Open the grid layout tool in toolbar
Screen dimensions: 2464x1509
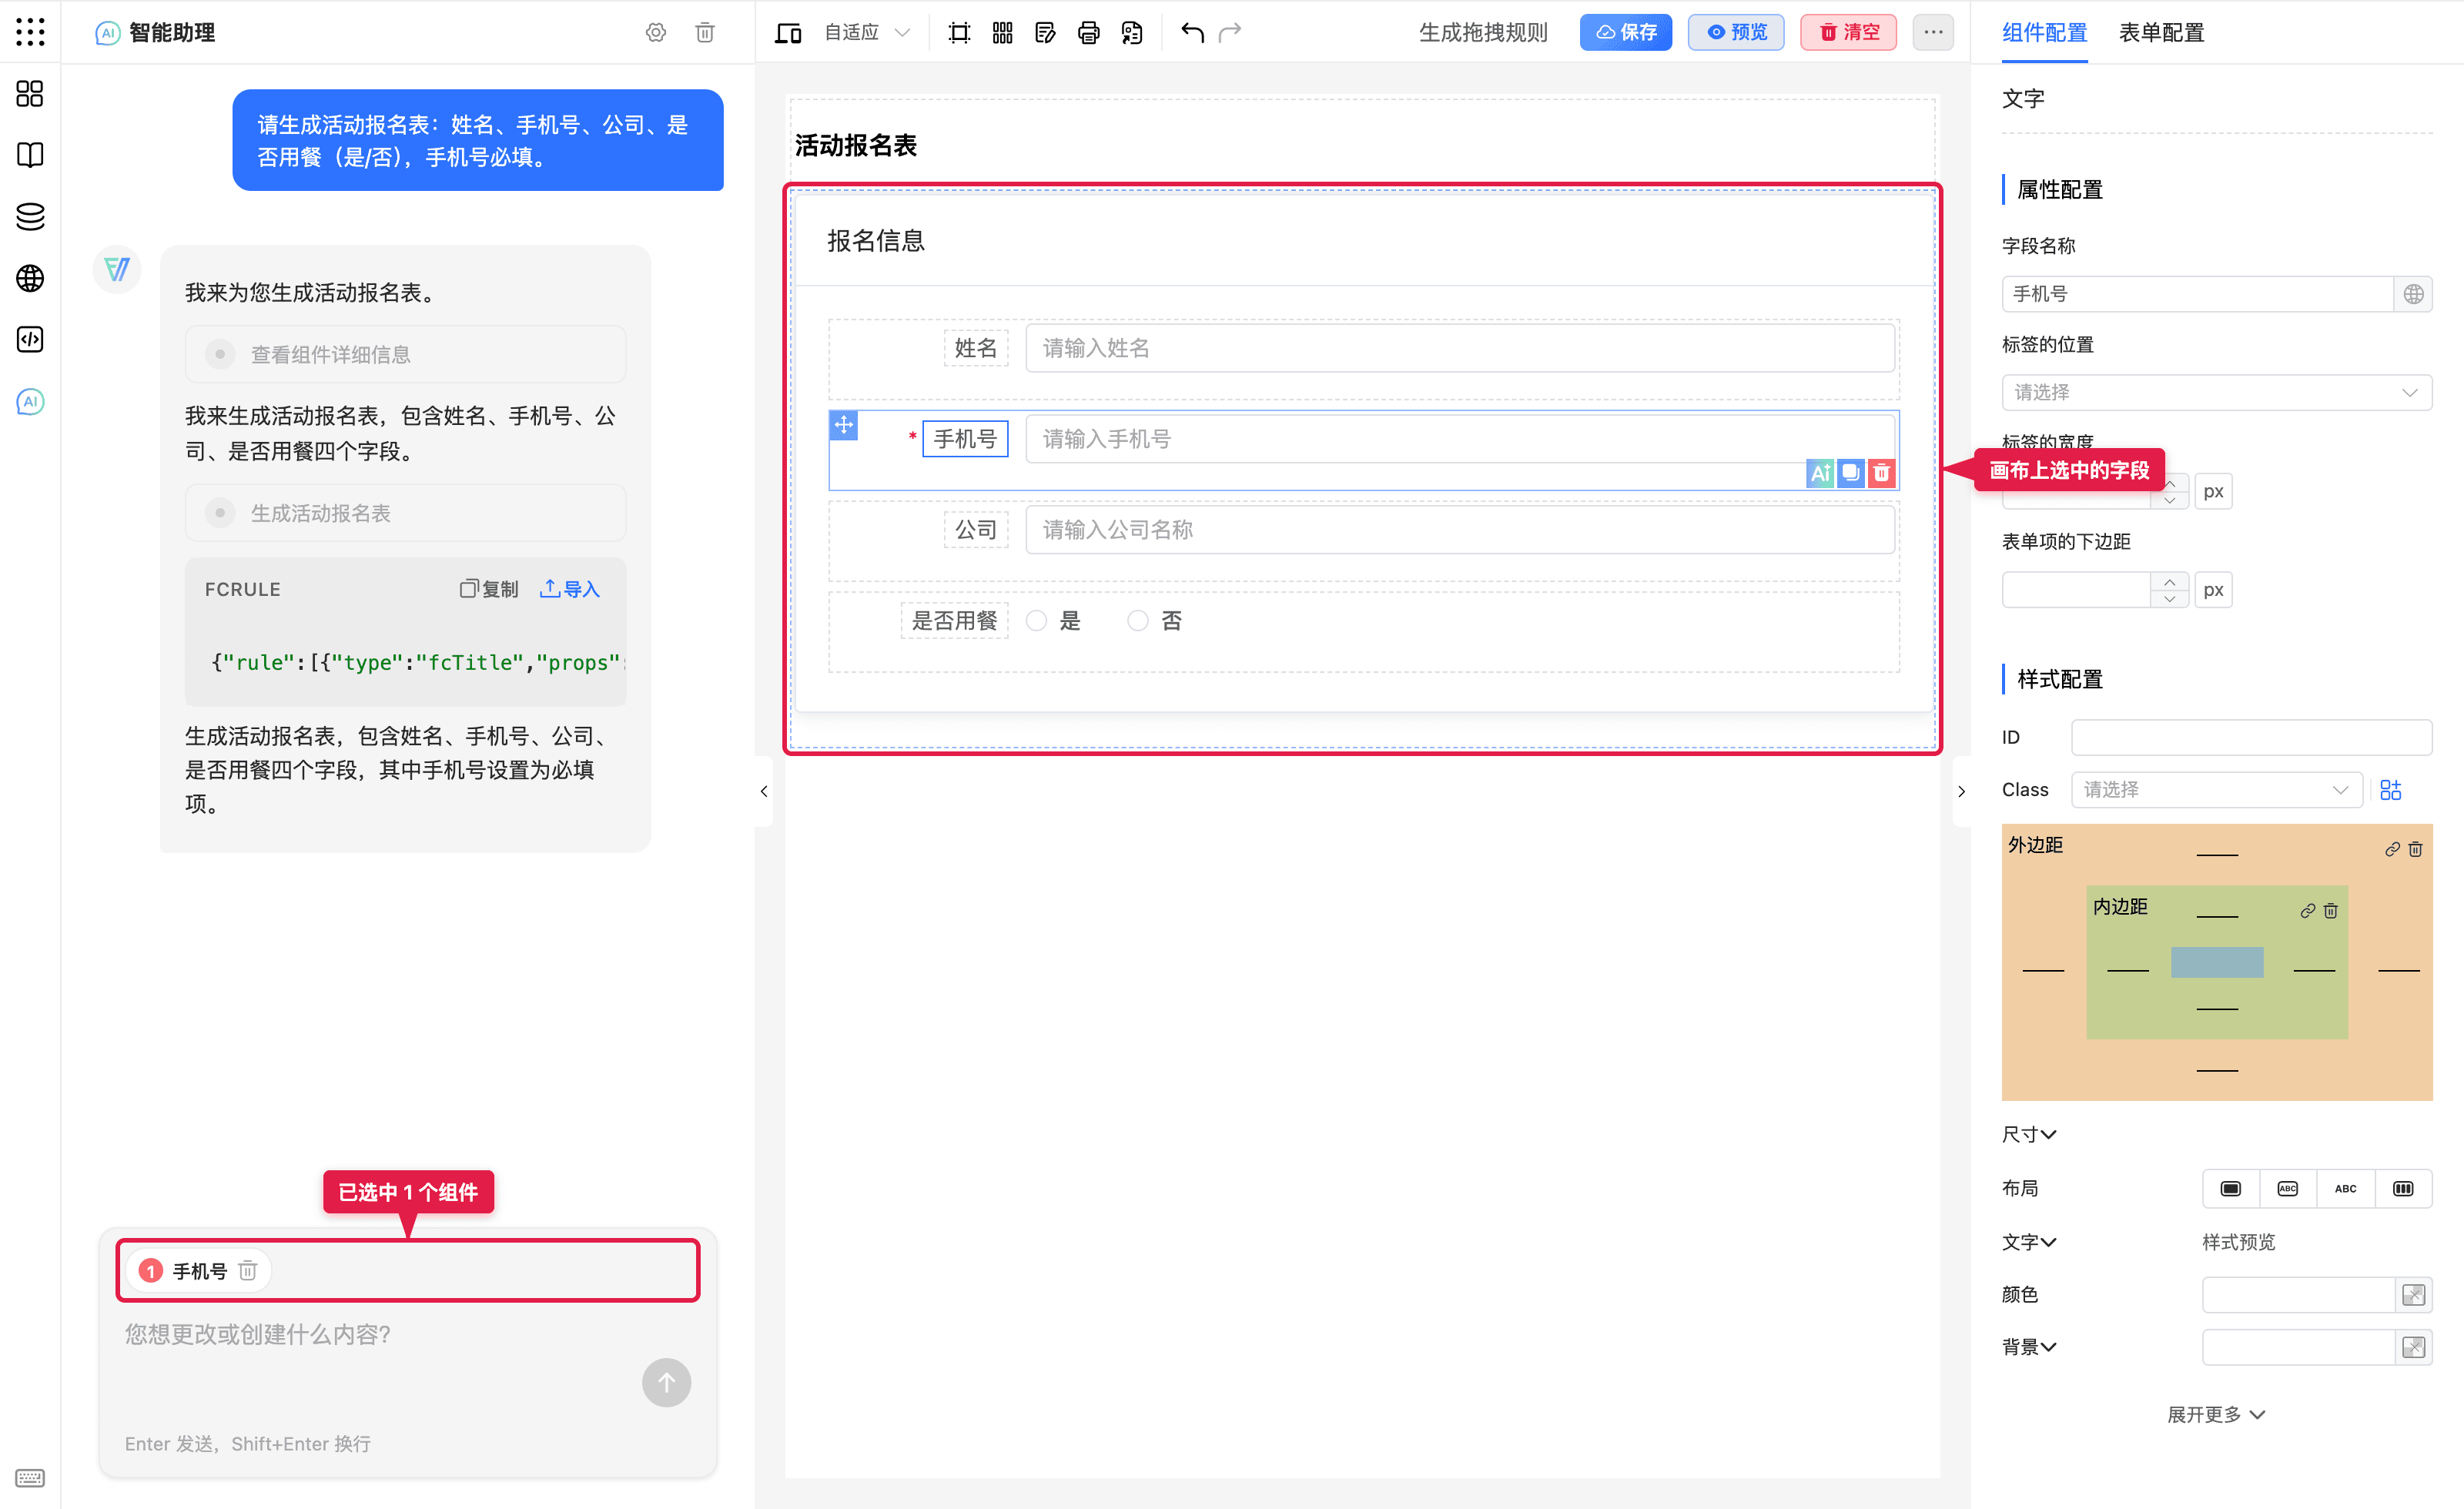tap(1003, 33)
